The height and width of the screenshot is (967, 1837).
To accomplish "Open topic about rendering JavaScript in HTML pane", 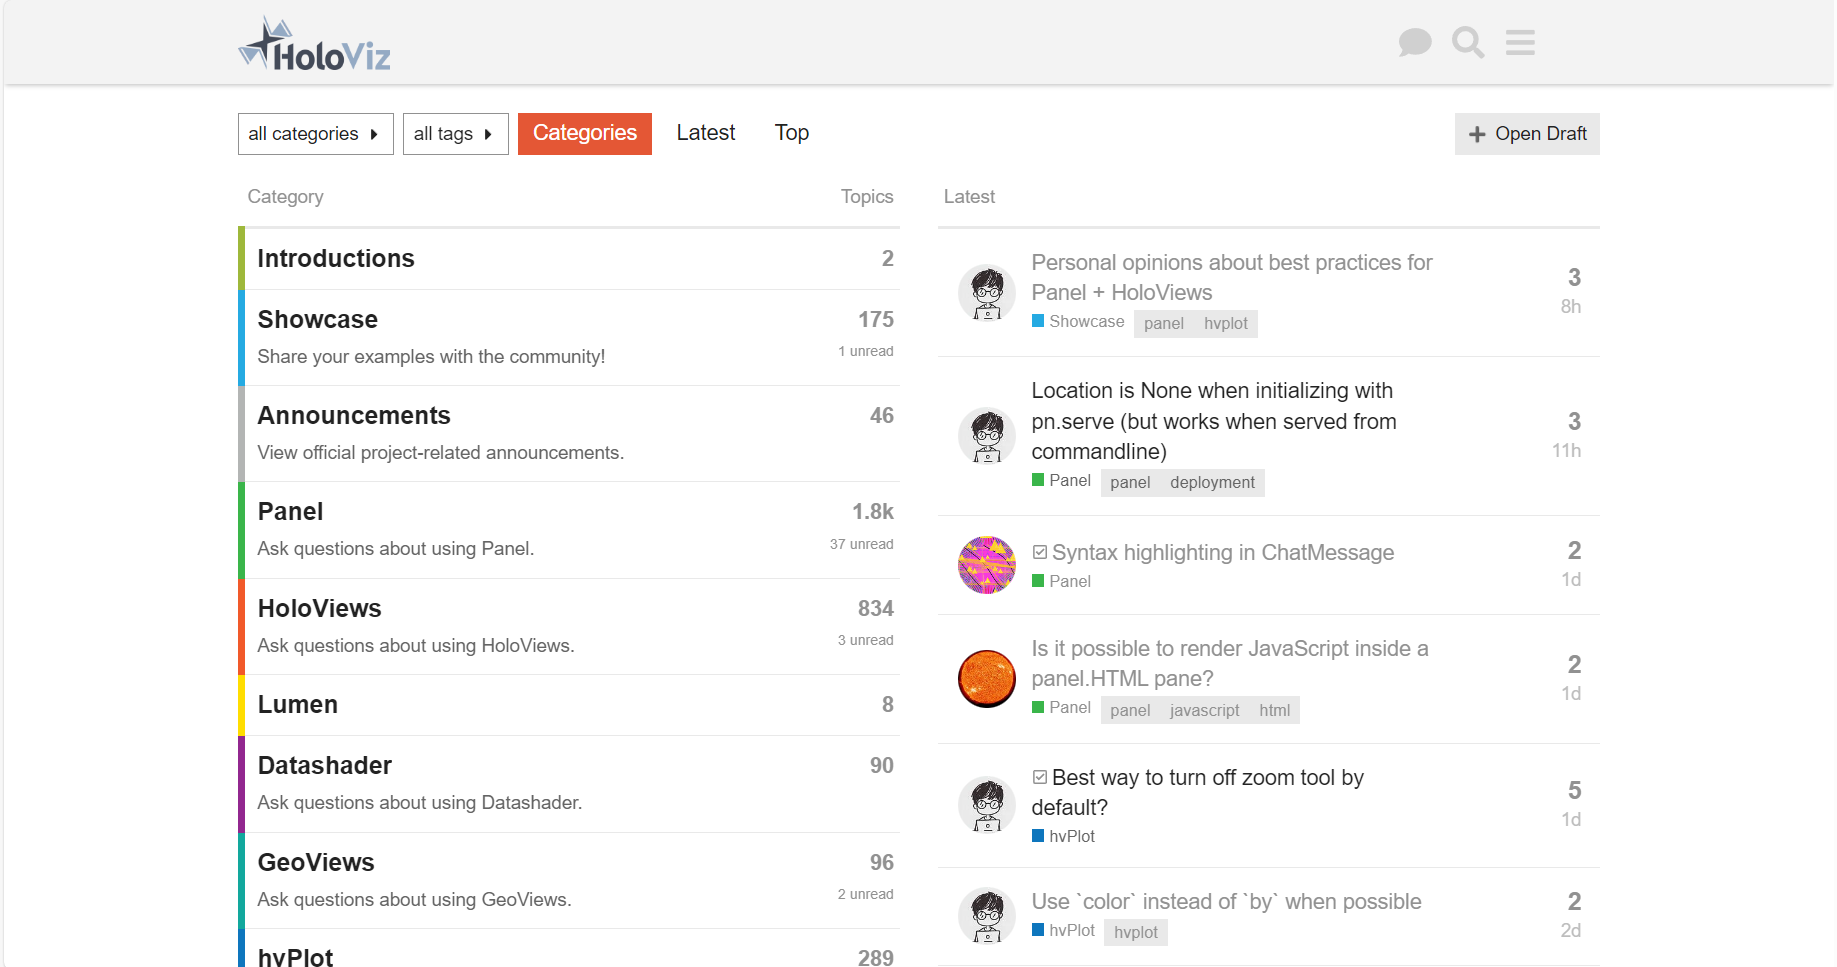I will click(1229, 663).
